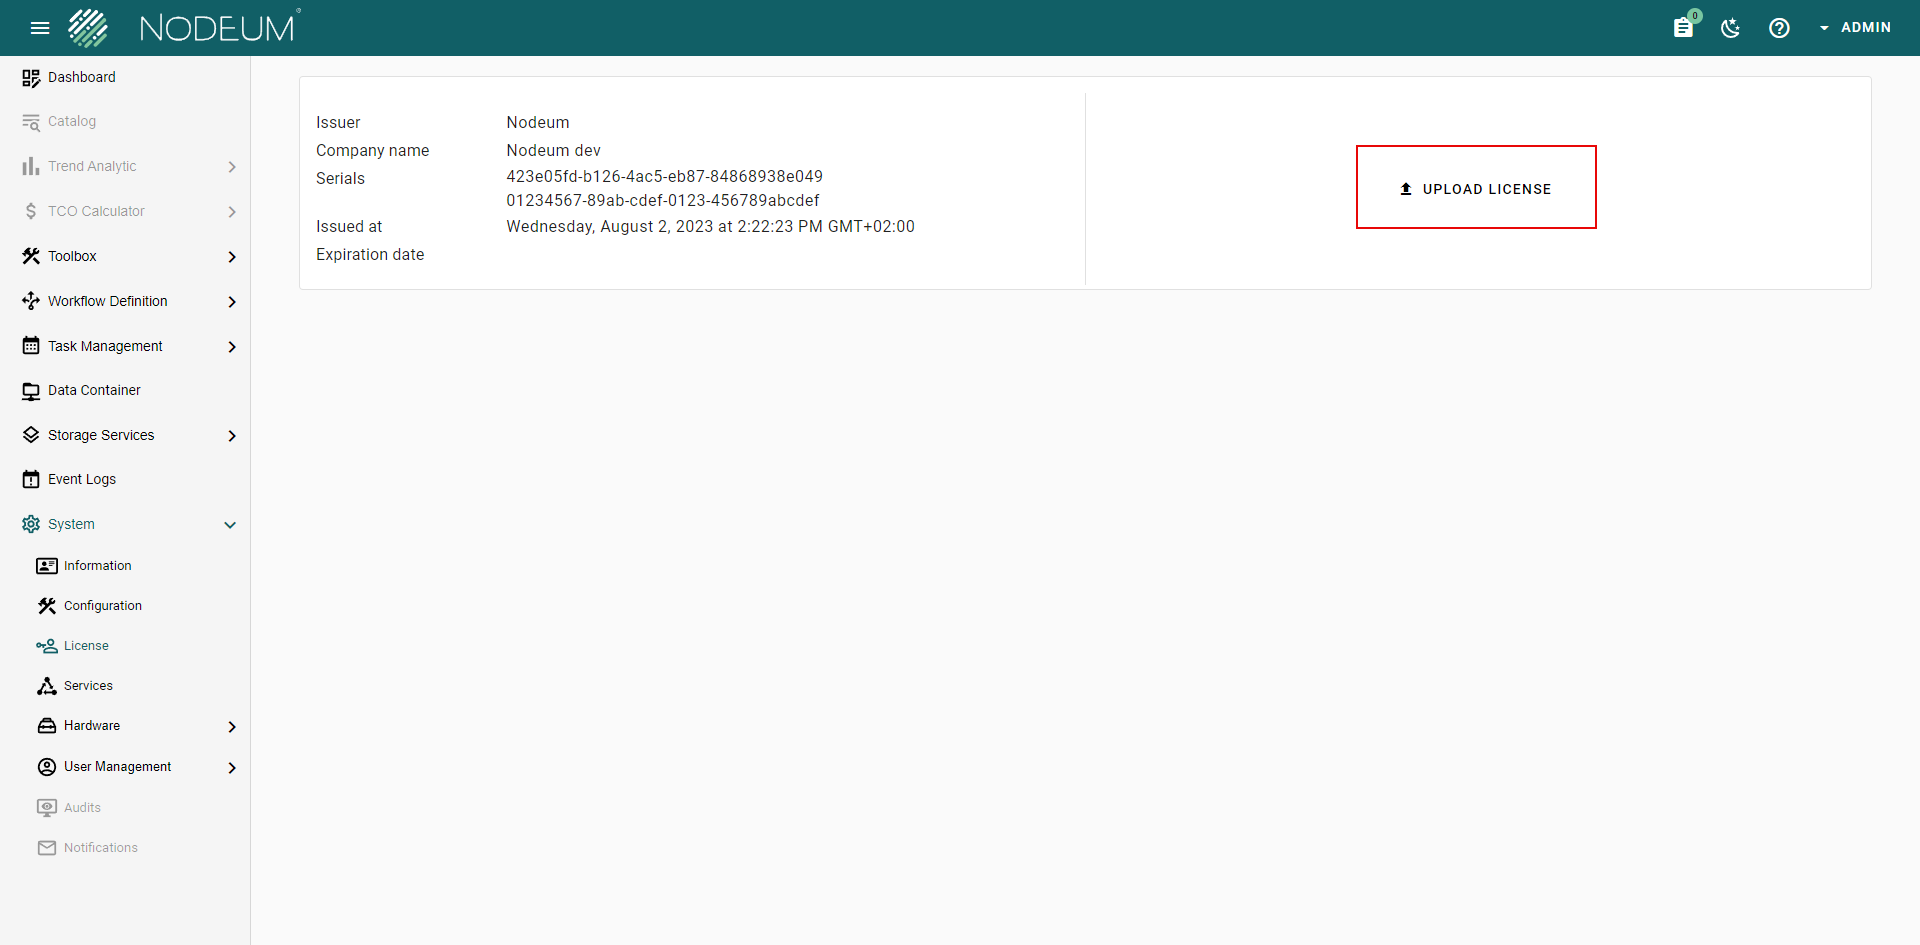The width and height of the screenshot is (1920, 945).
Task: Click the Data Container monitor icon
Action: (31, 391)
